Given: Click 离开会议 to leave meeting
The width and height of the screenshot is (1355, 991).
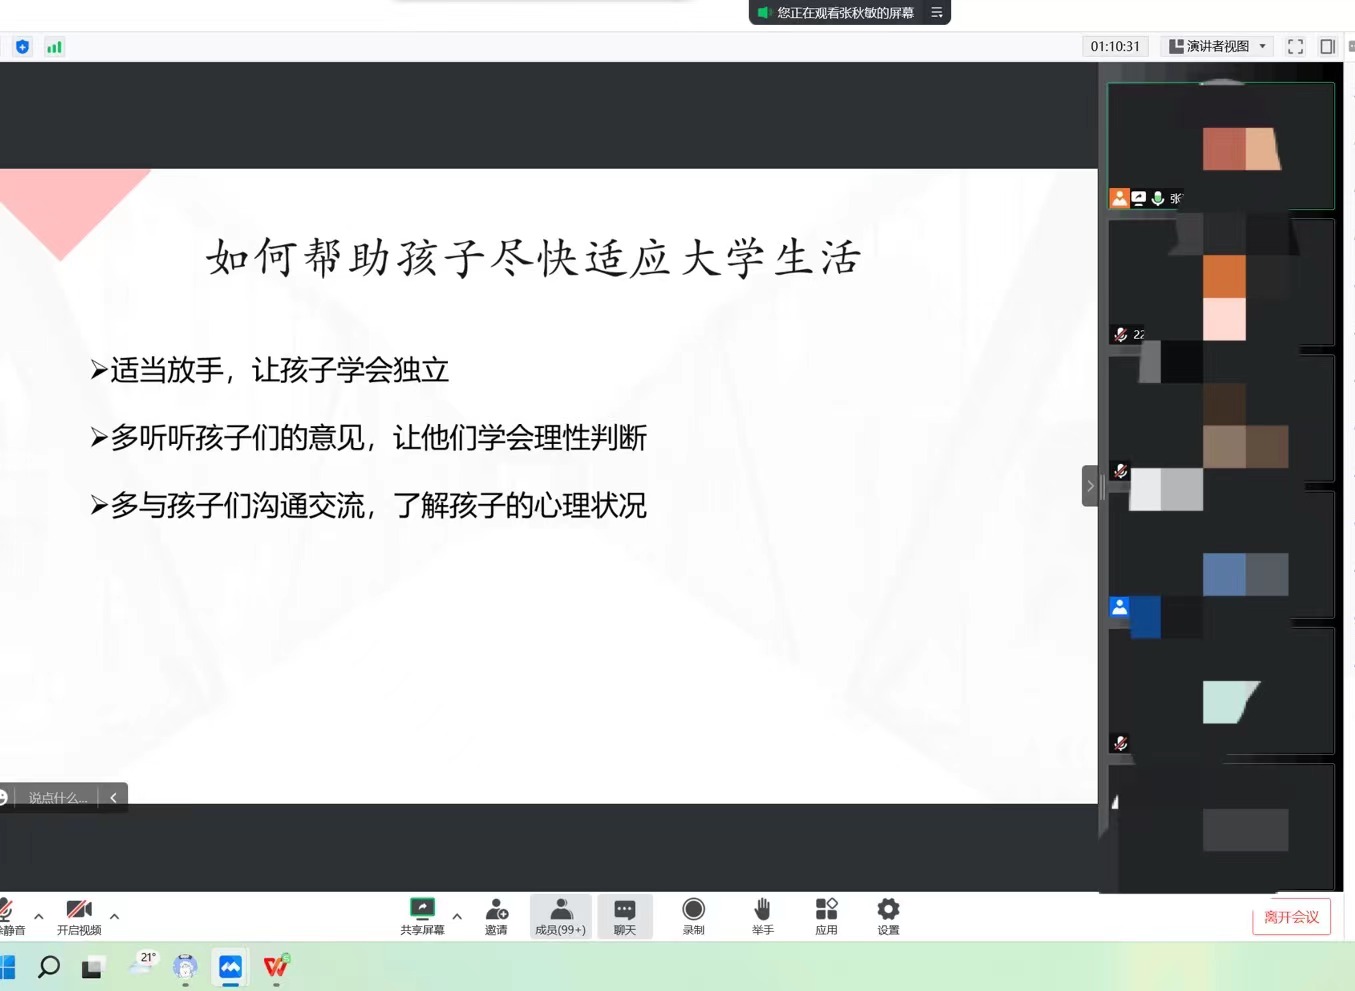Looking at the screenshot, I should pyautogui.click(x=1291, y=916).
